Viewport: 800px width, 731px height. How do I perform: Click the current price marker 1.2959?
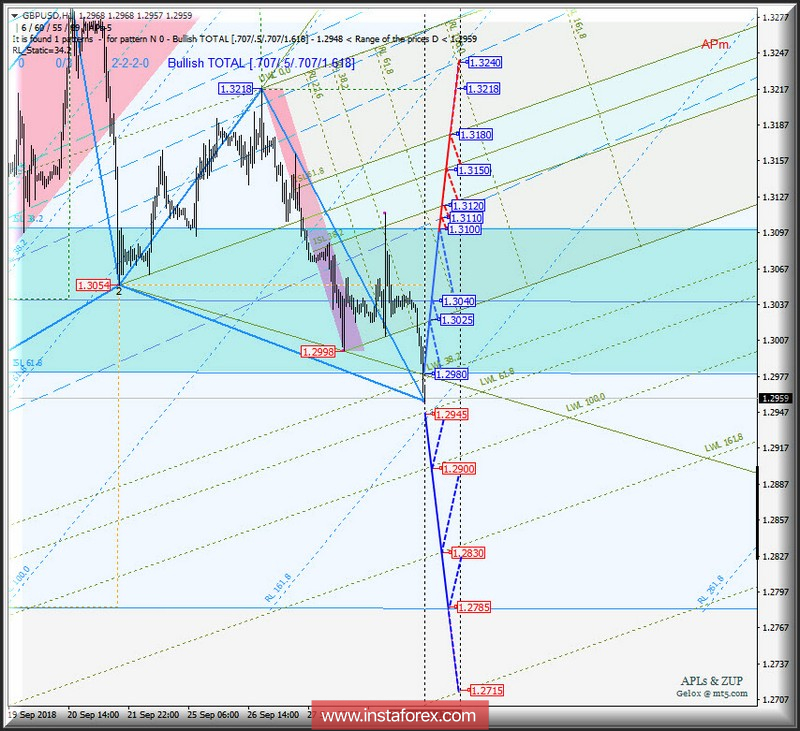776,398
